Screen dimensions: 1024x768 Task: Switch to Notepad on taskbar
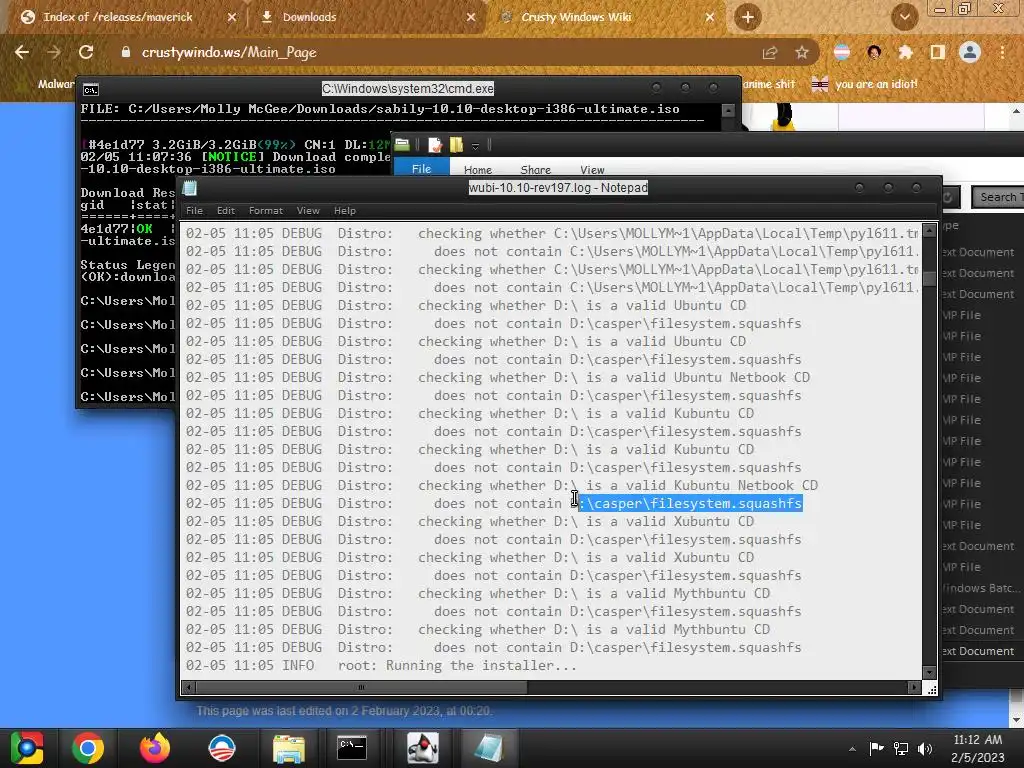[488, 748]
